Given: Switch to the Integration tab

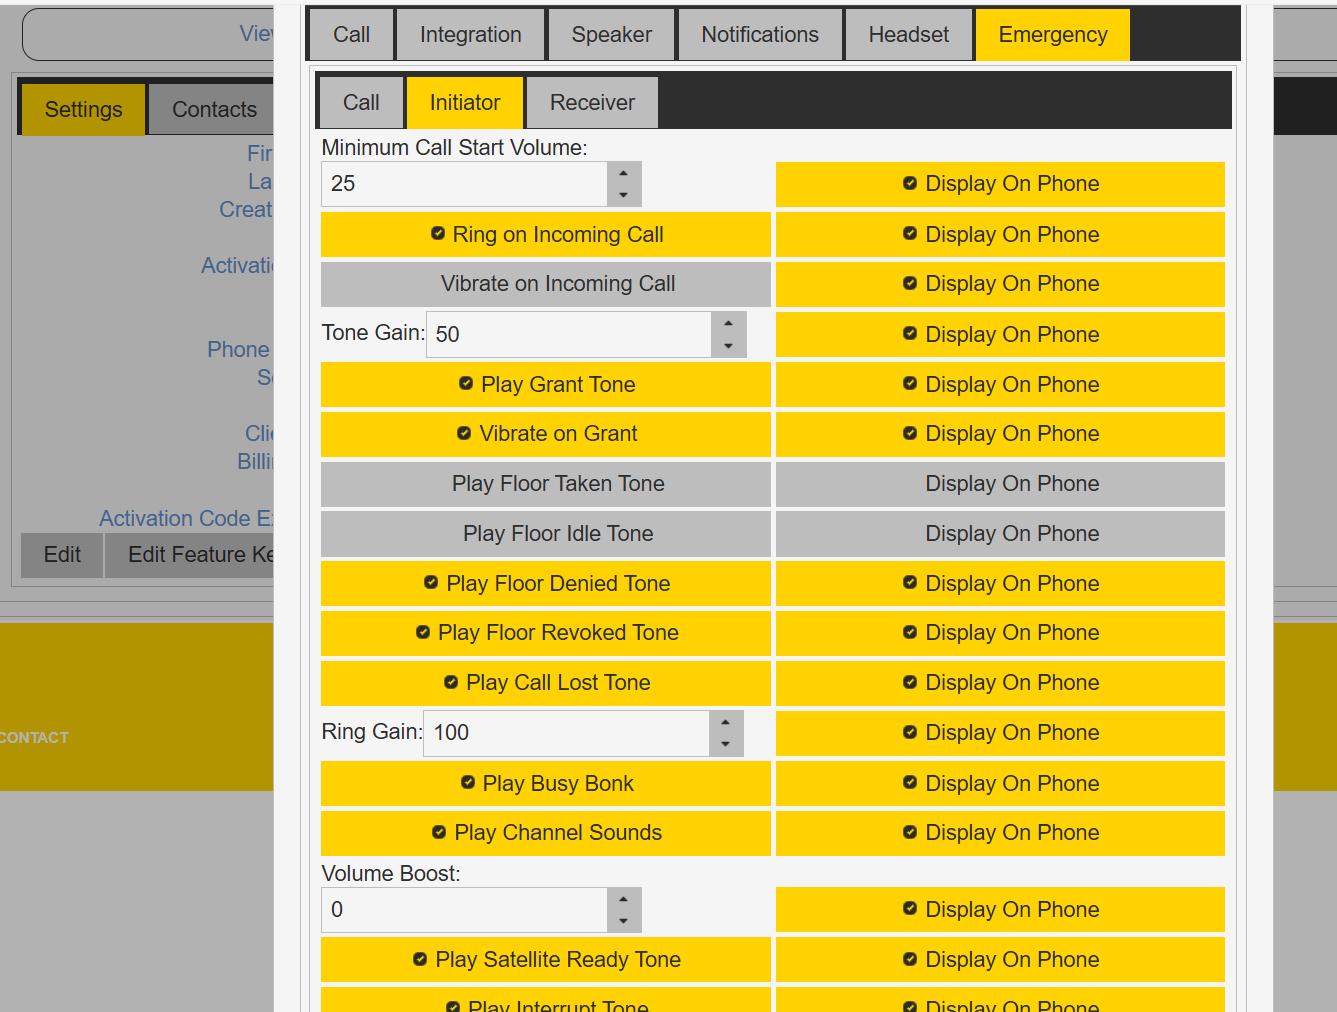Looking at the screenshot, I should 471,35.
